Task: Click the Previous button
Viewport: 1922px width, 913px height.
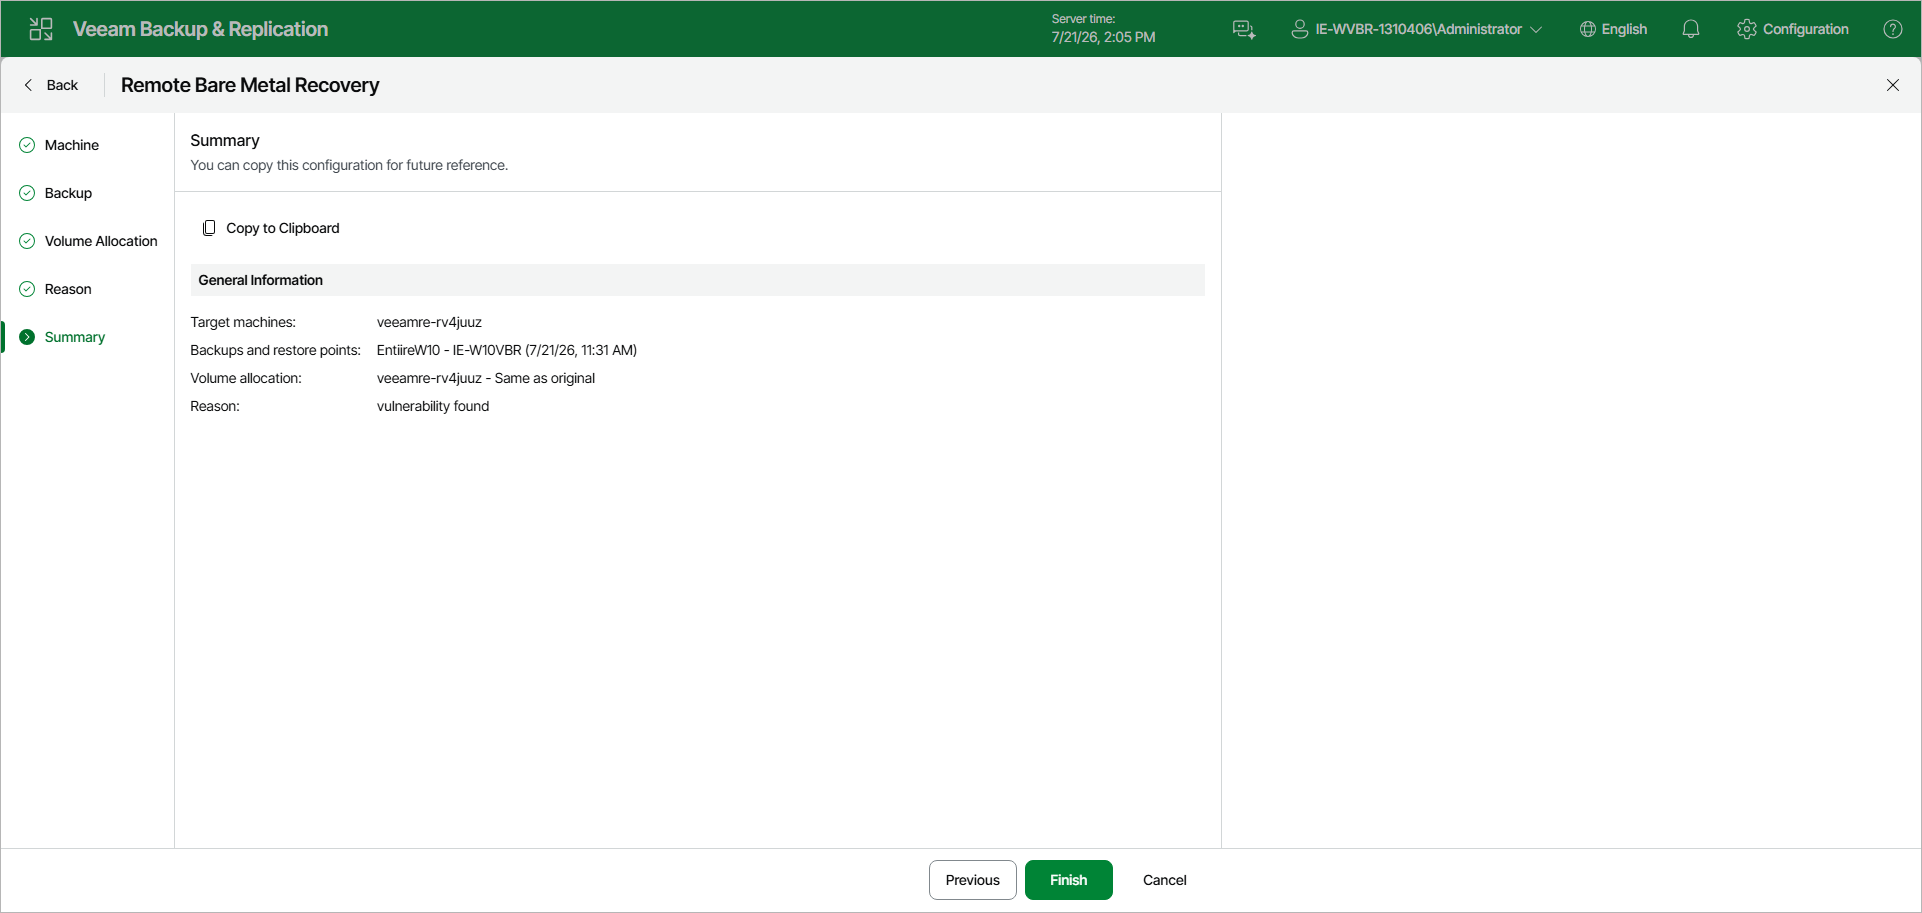Action: (x=973, y=880)
